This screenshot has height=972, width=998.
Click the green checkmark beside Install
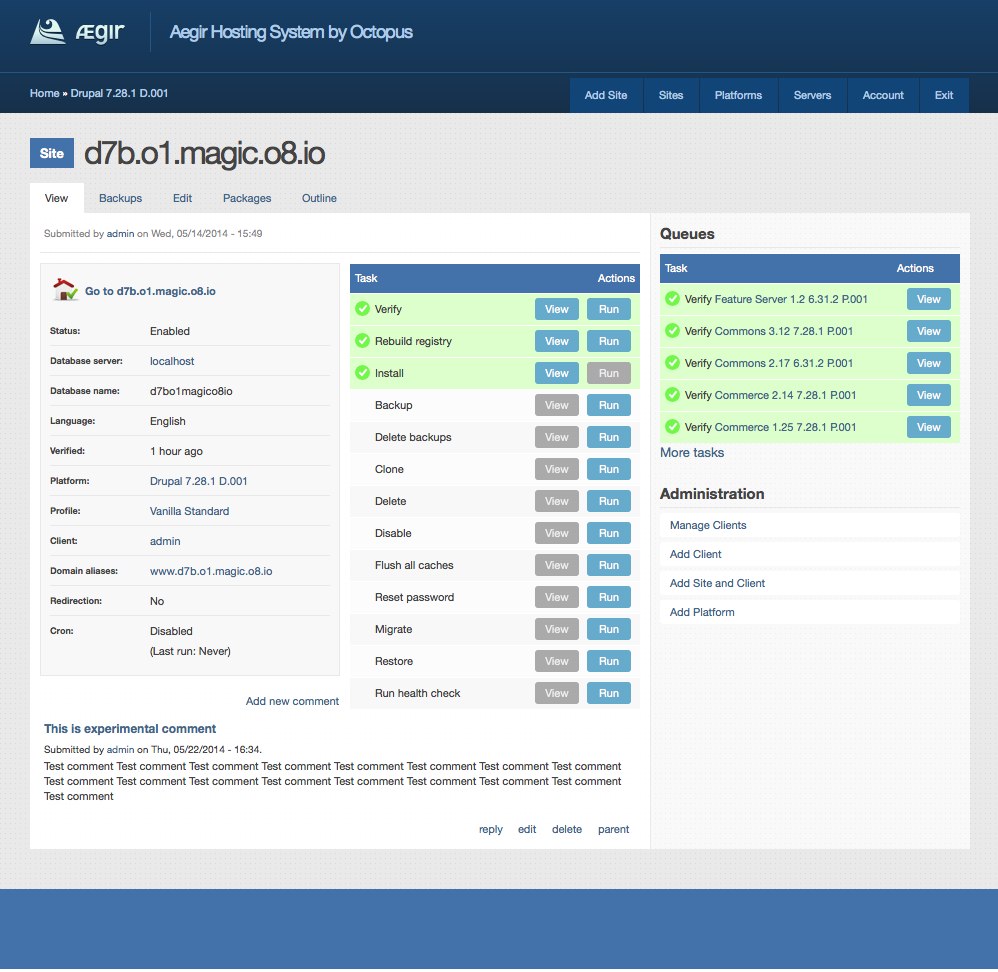point(362,373)
